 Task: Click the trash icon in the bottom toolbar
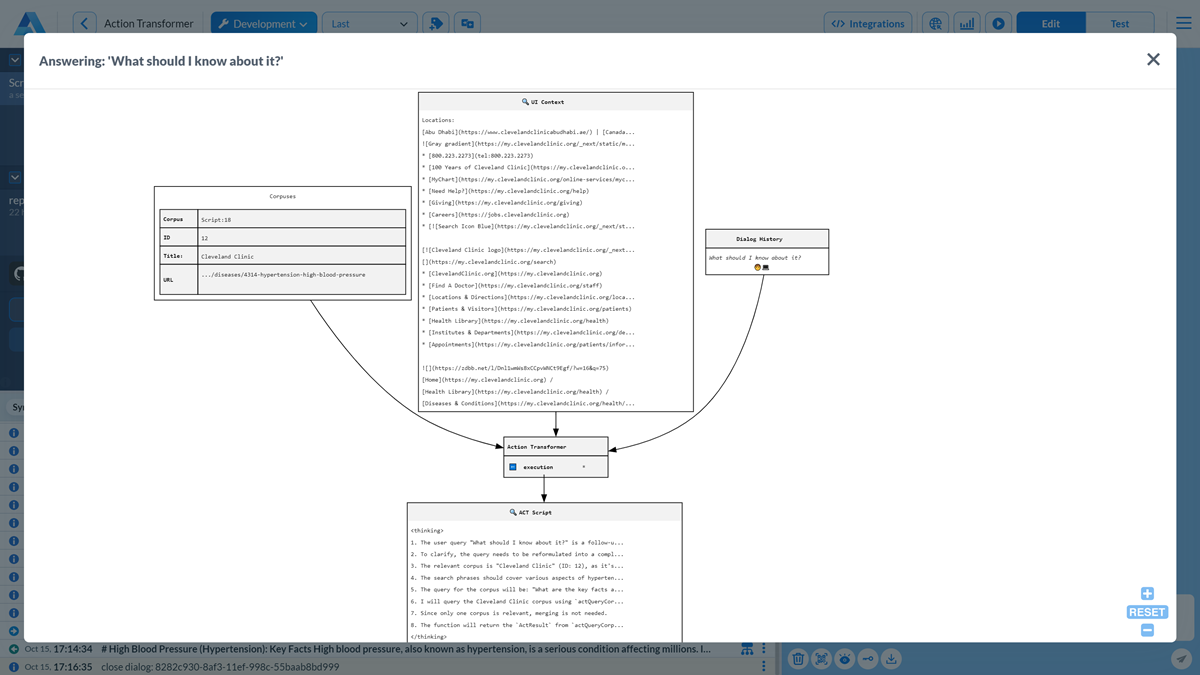[x=797, y=658]
